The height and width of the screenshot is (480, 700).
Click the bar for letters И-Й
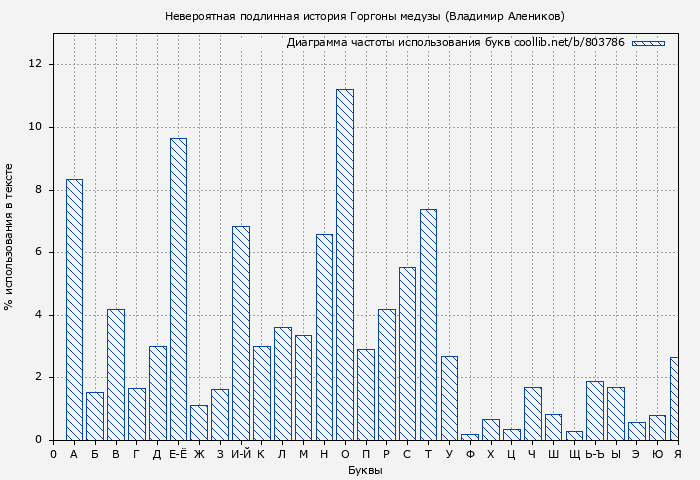[241, 333]
